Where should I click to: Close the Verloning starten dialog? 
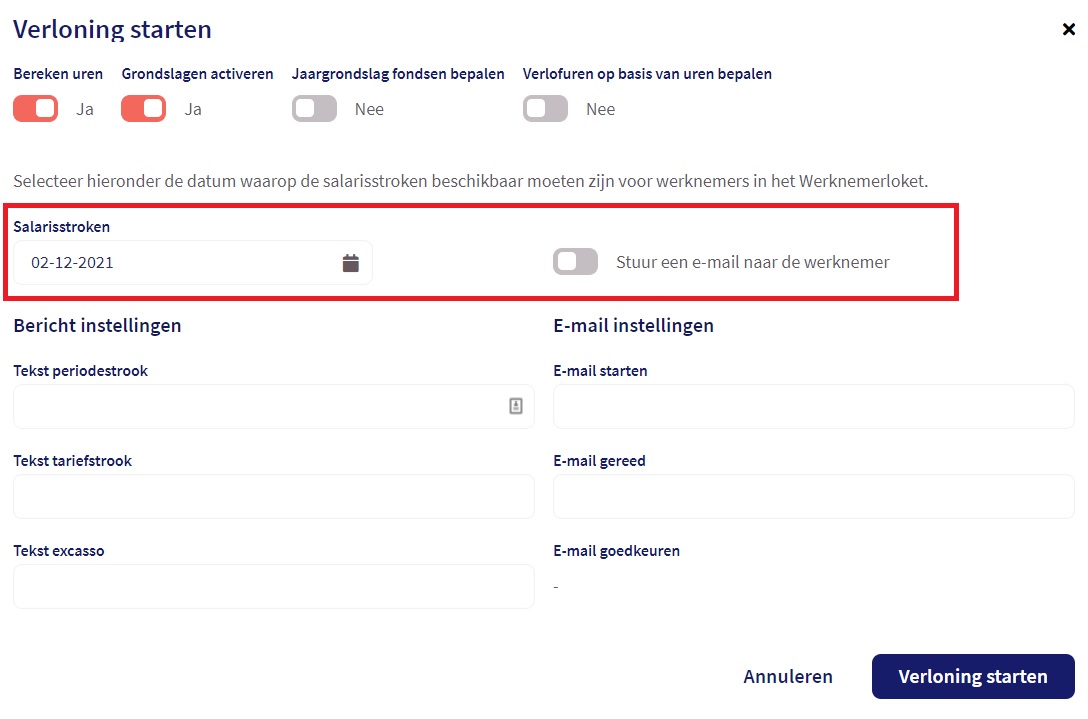pos(1068,30)
